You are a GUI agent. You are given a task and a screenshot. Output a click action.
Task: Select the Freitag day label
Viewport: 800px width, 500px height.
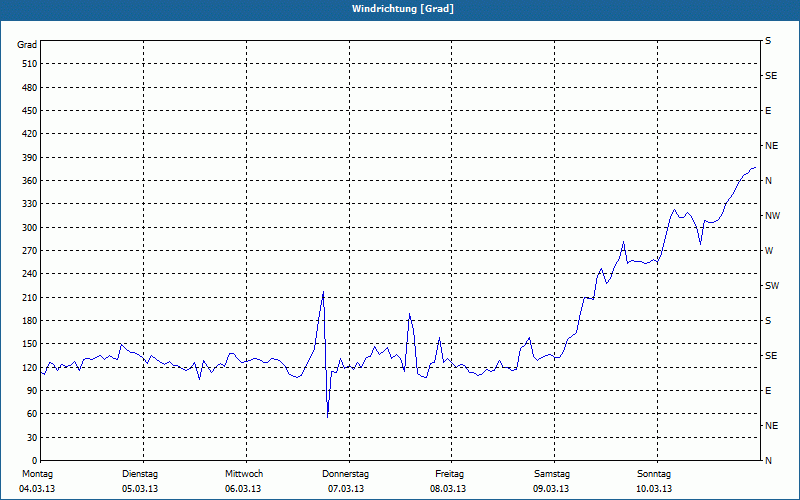point(449,474)
